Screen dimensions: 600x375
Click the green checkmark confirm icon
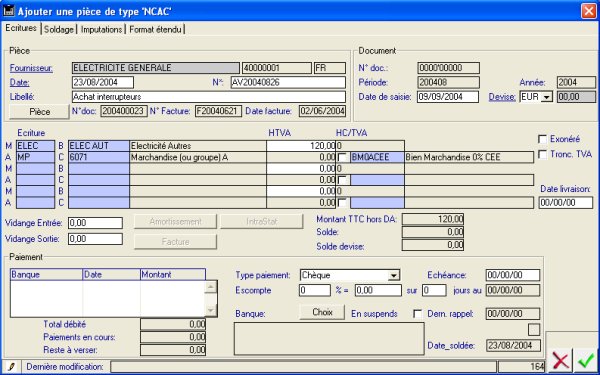(x=586, y=360)
